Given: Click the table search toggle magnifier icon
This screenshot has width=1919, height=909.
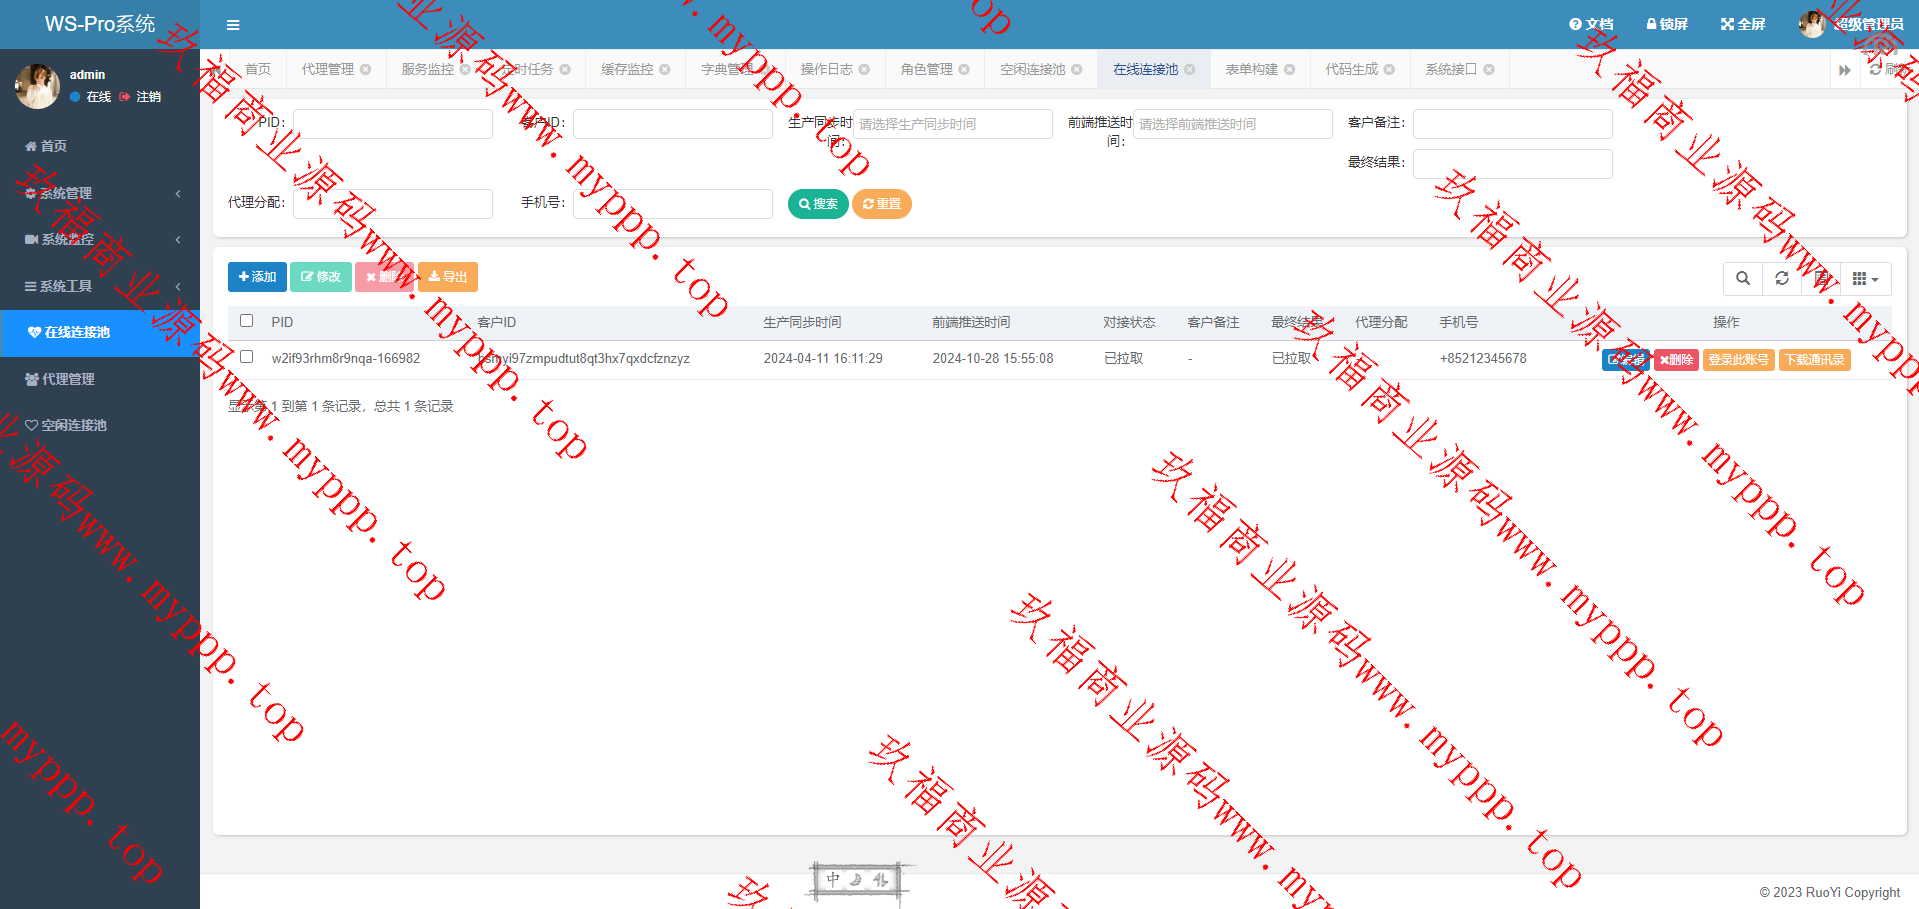Looking at the screenshot, I should pyautogui.click(x=1742, y=279).
